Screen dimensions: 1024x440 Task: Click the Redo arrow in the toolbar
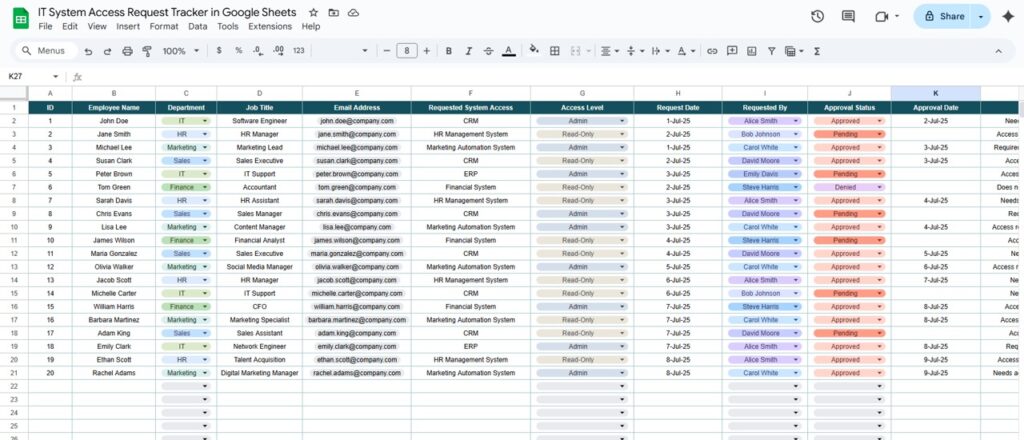tap(108, 51)
